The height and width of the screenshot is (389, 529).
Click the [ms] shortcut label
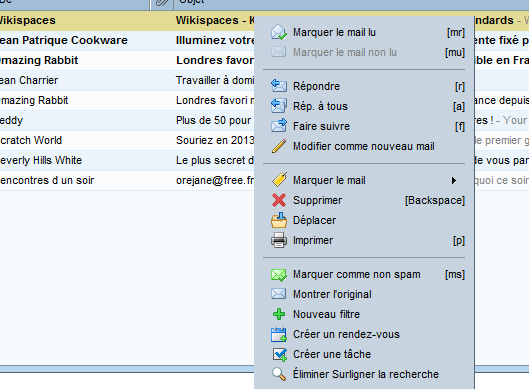coord(455,274)
